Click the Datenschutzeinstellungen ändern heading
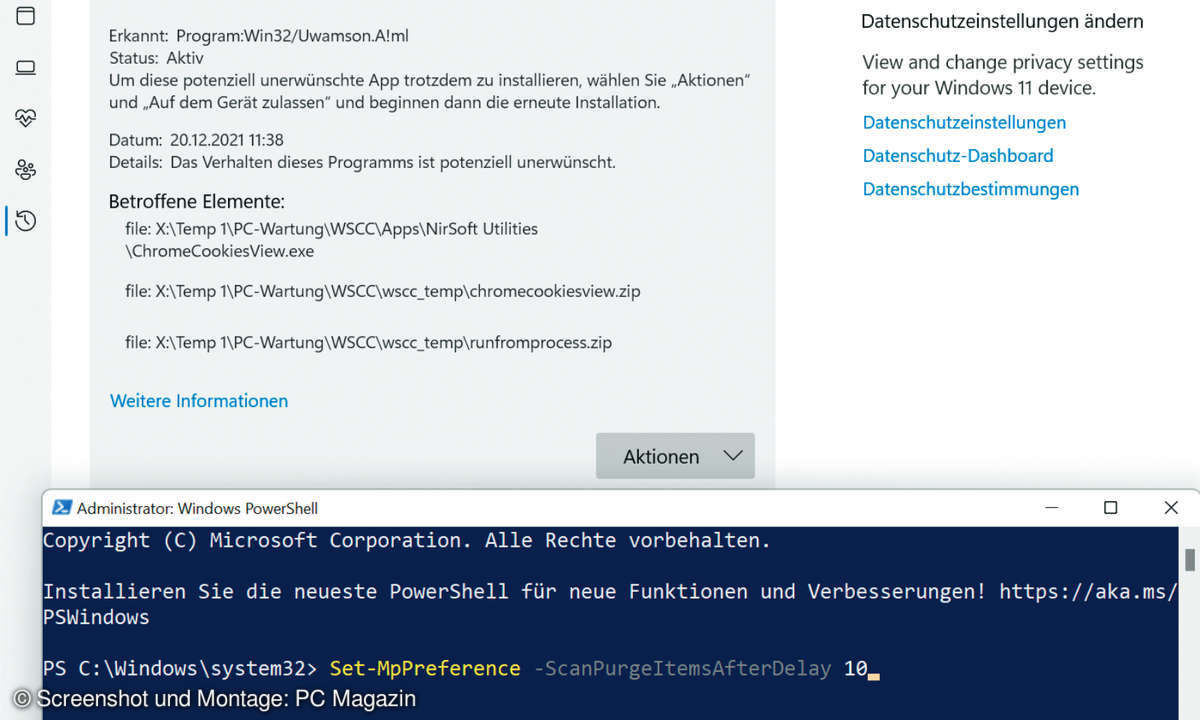Image resolution: width=1200 pixels, height=720 pixels. pos(1002,21)
